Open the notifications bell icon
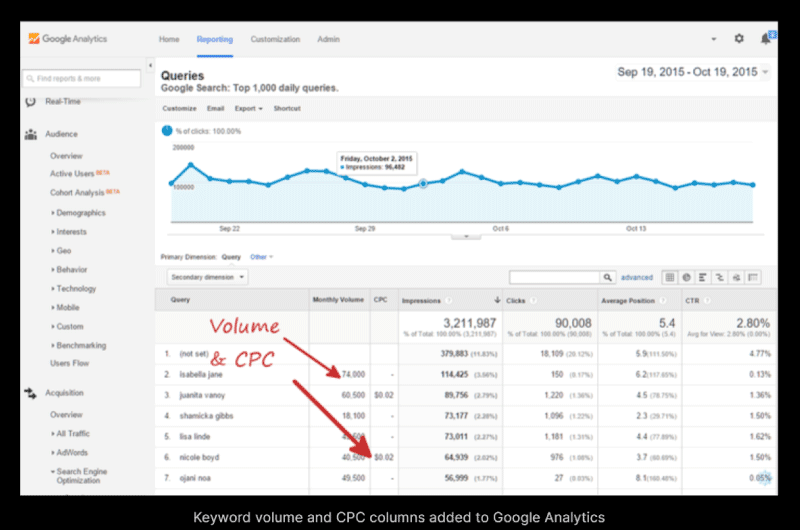Screen dimensions: 800x530 click(765, 38)
